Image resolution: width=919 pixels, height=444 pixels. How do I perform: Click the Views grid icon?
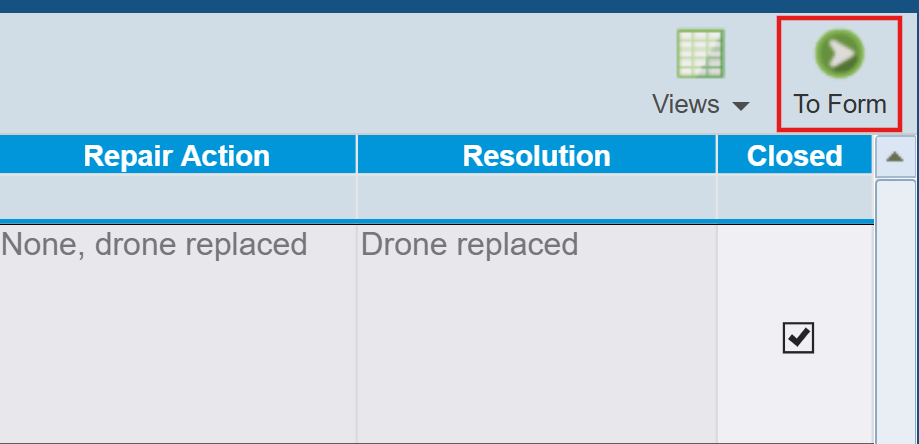[701, 54]
